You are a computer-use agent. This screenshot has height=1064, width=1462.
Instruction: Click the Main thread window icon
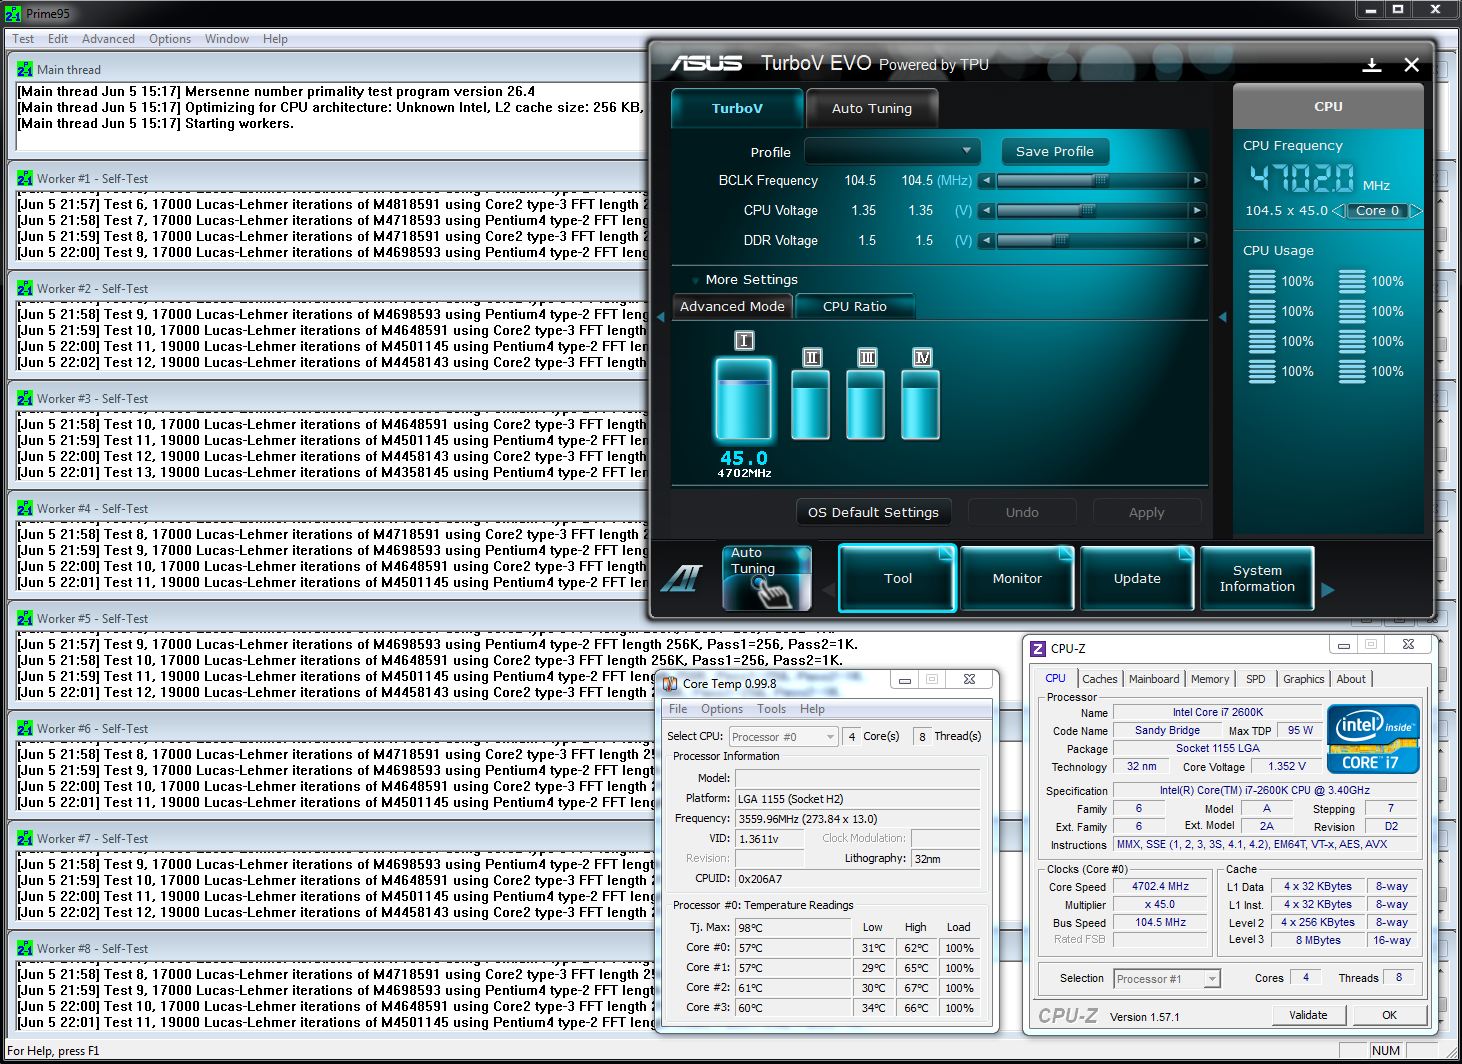point(25,70)
